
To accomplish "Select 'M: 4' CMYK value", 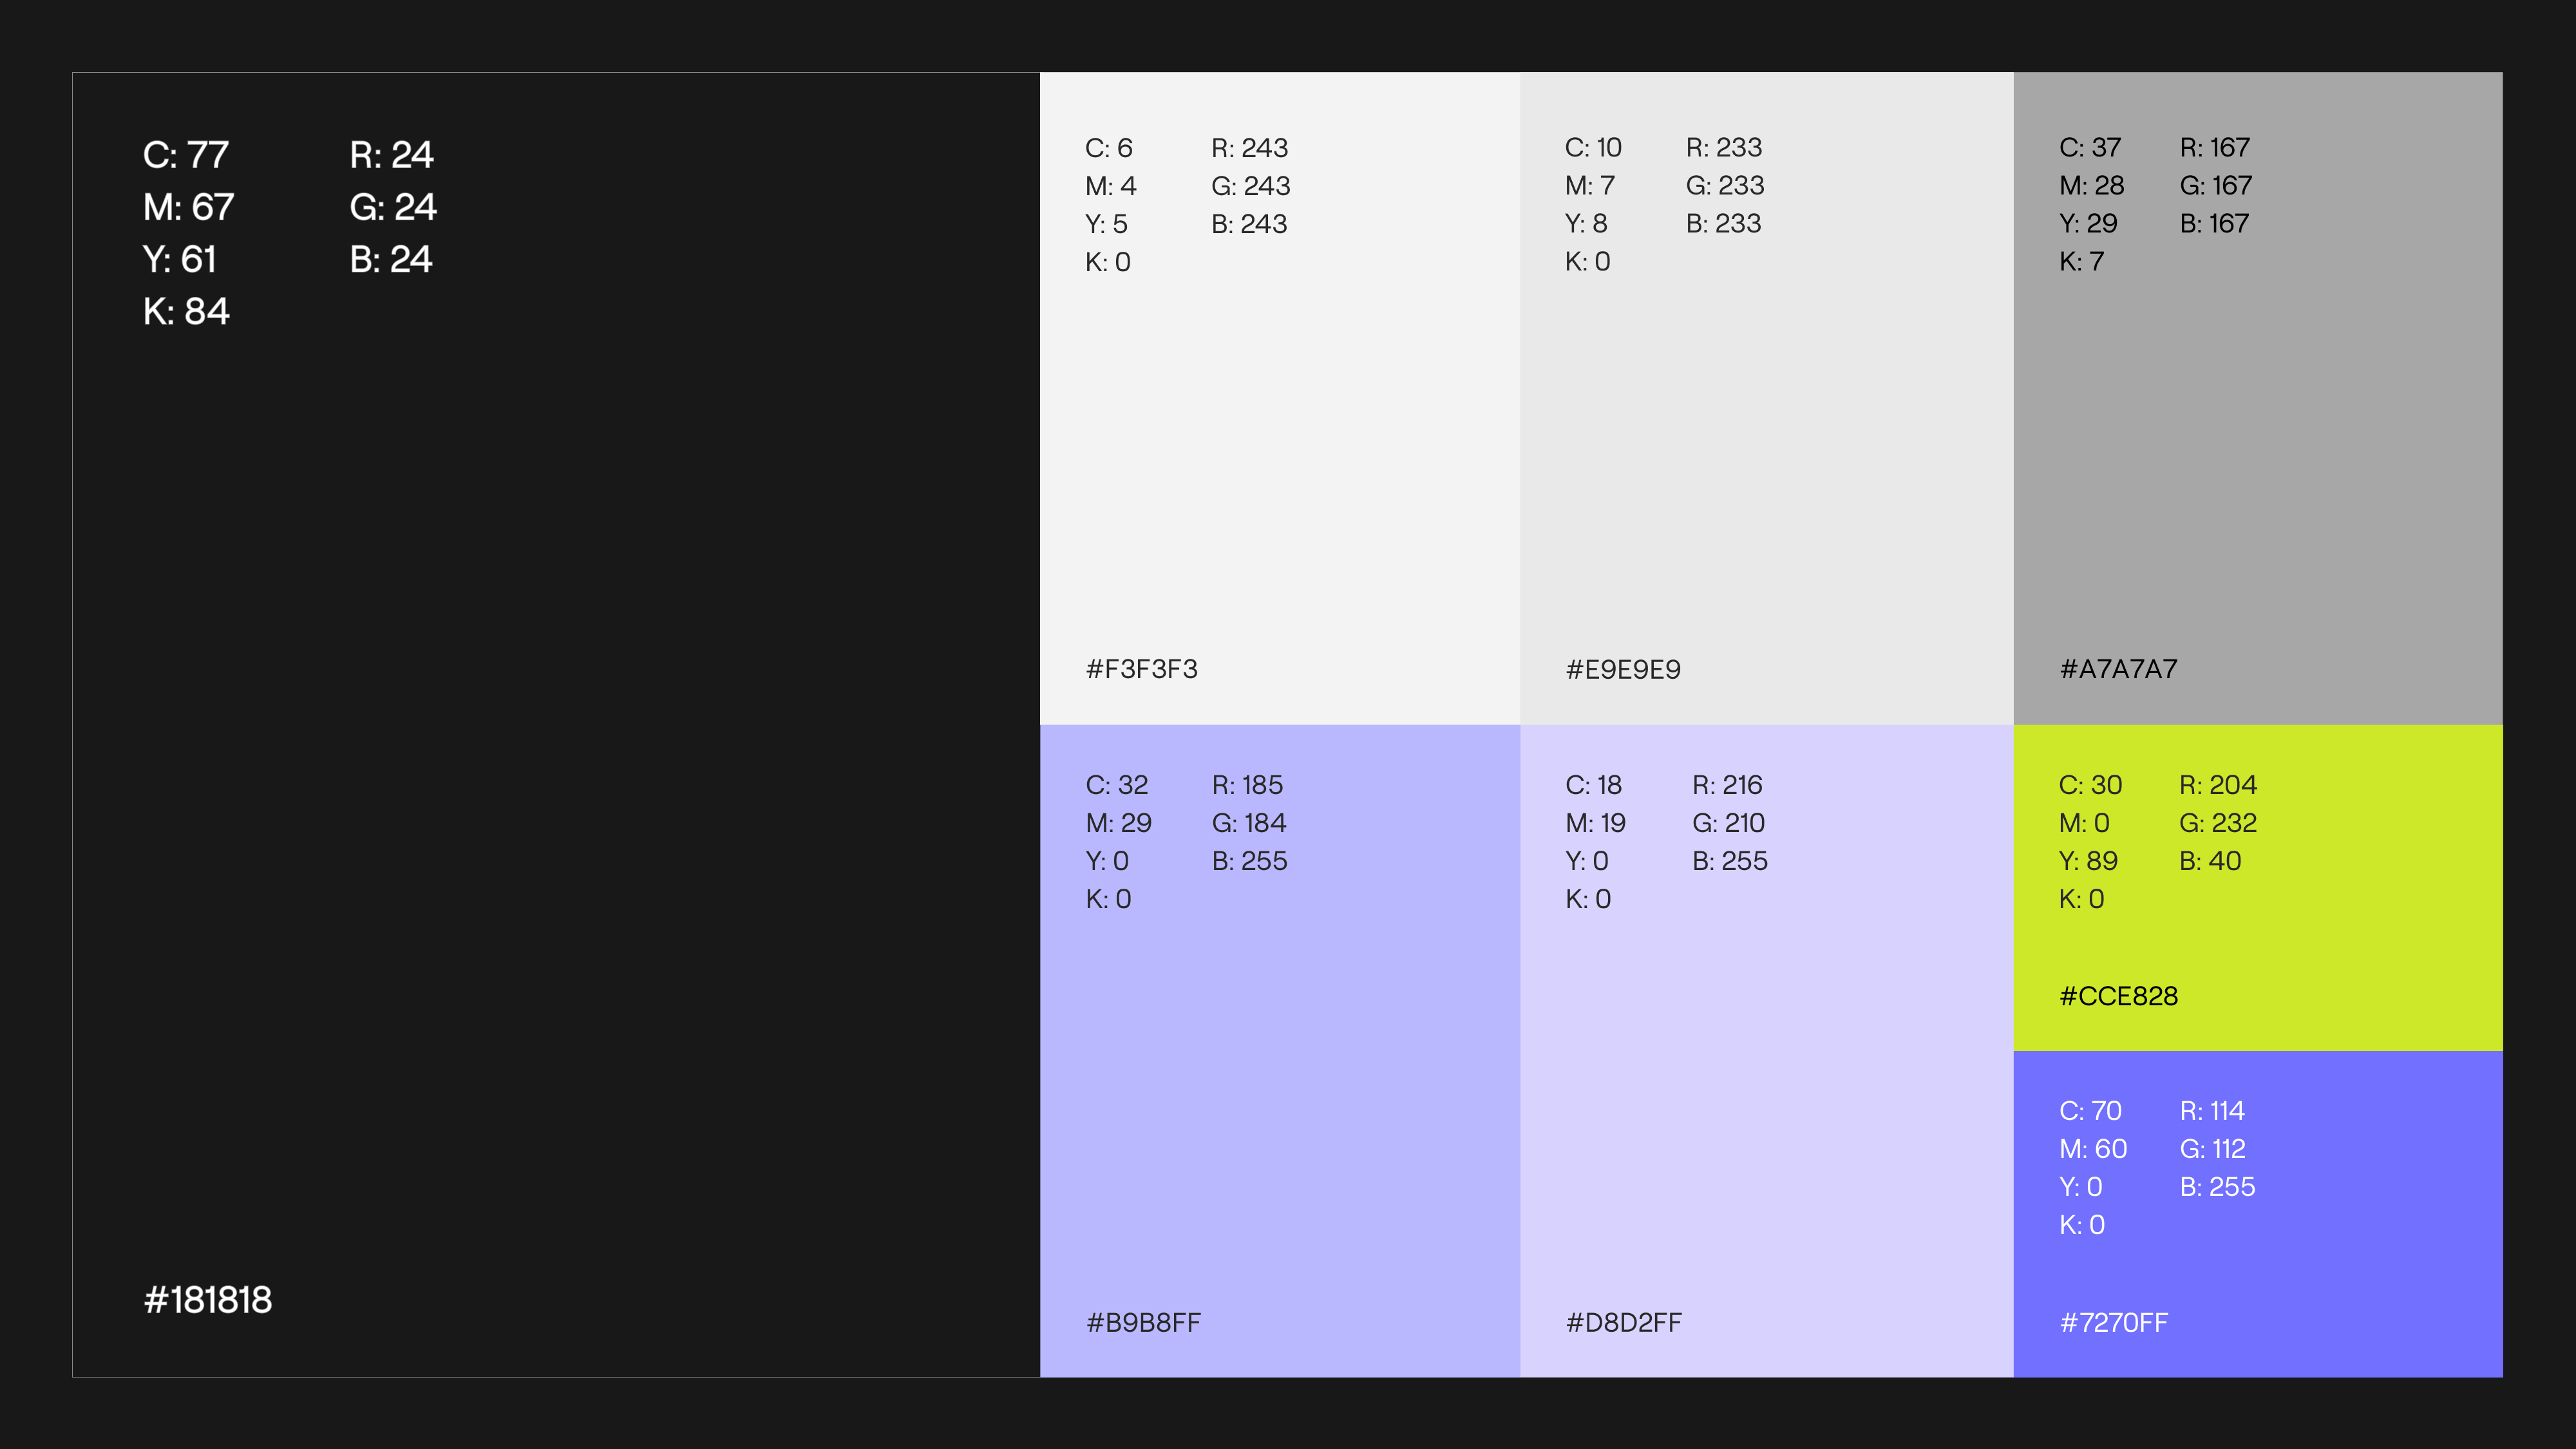I will click(x=1111, y=186).
